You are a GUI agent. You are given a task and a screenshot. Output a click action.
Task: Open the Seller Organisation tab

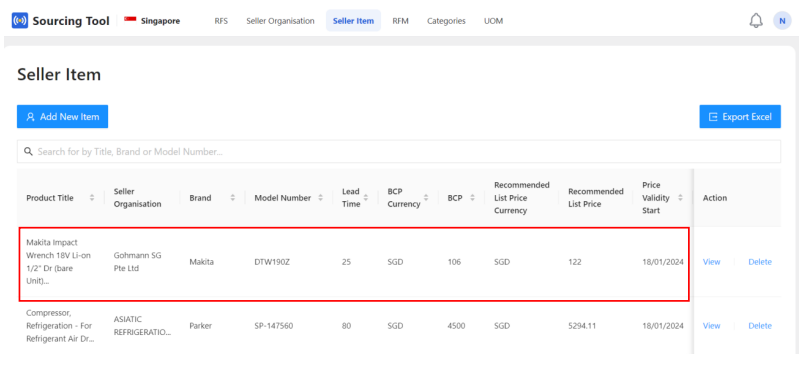tap(280, 21)
